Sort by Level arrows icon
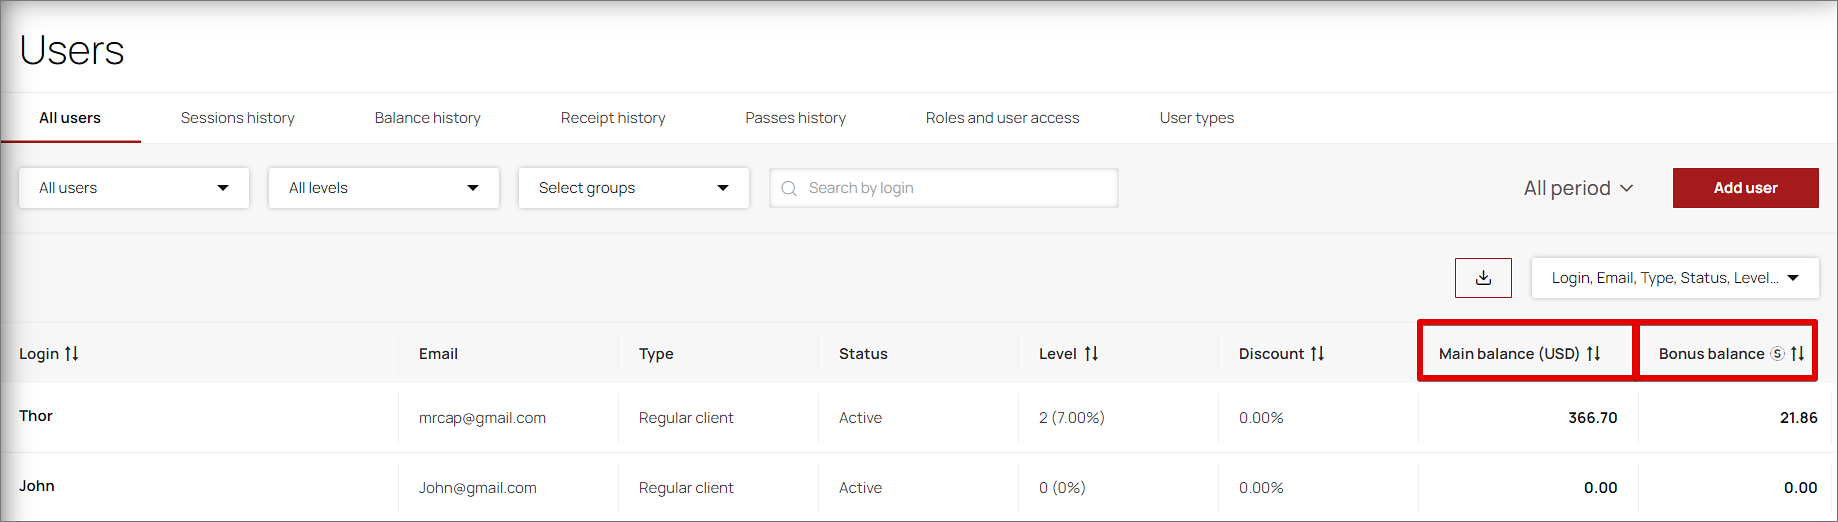Viewport: 1838px width, 522px height. [1091, 354]
